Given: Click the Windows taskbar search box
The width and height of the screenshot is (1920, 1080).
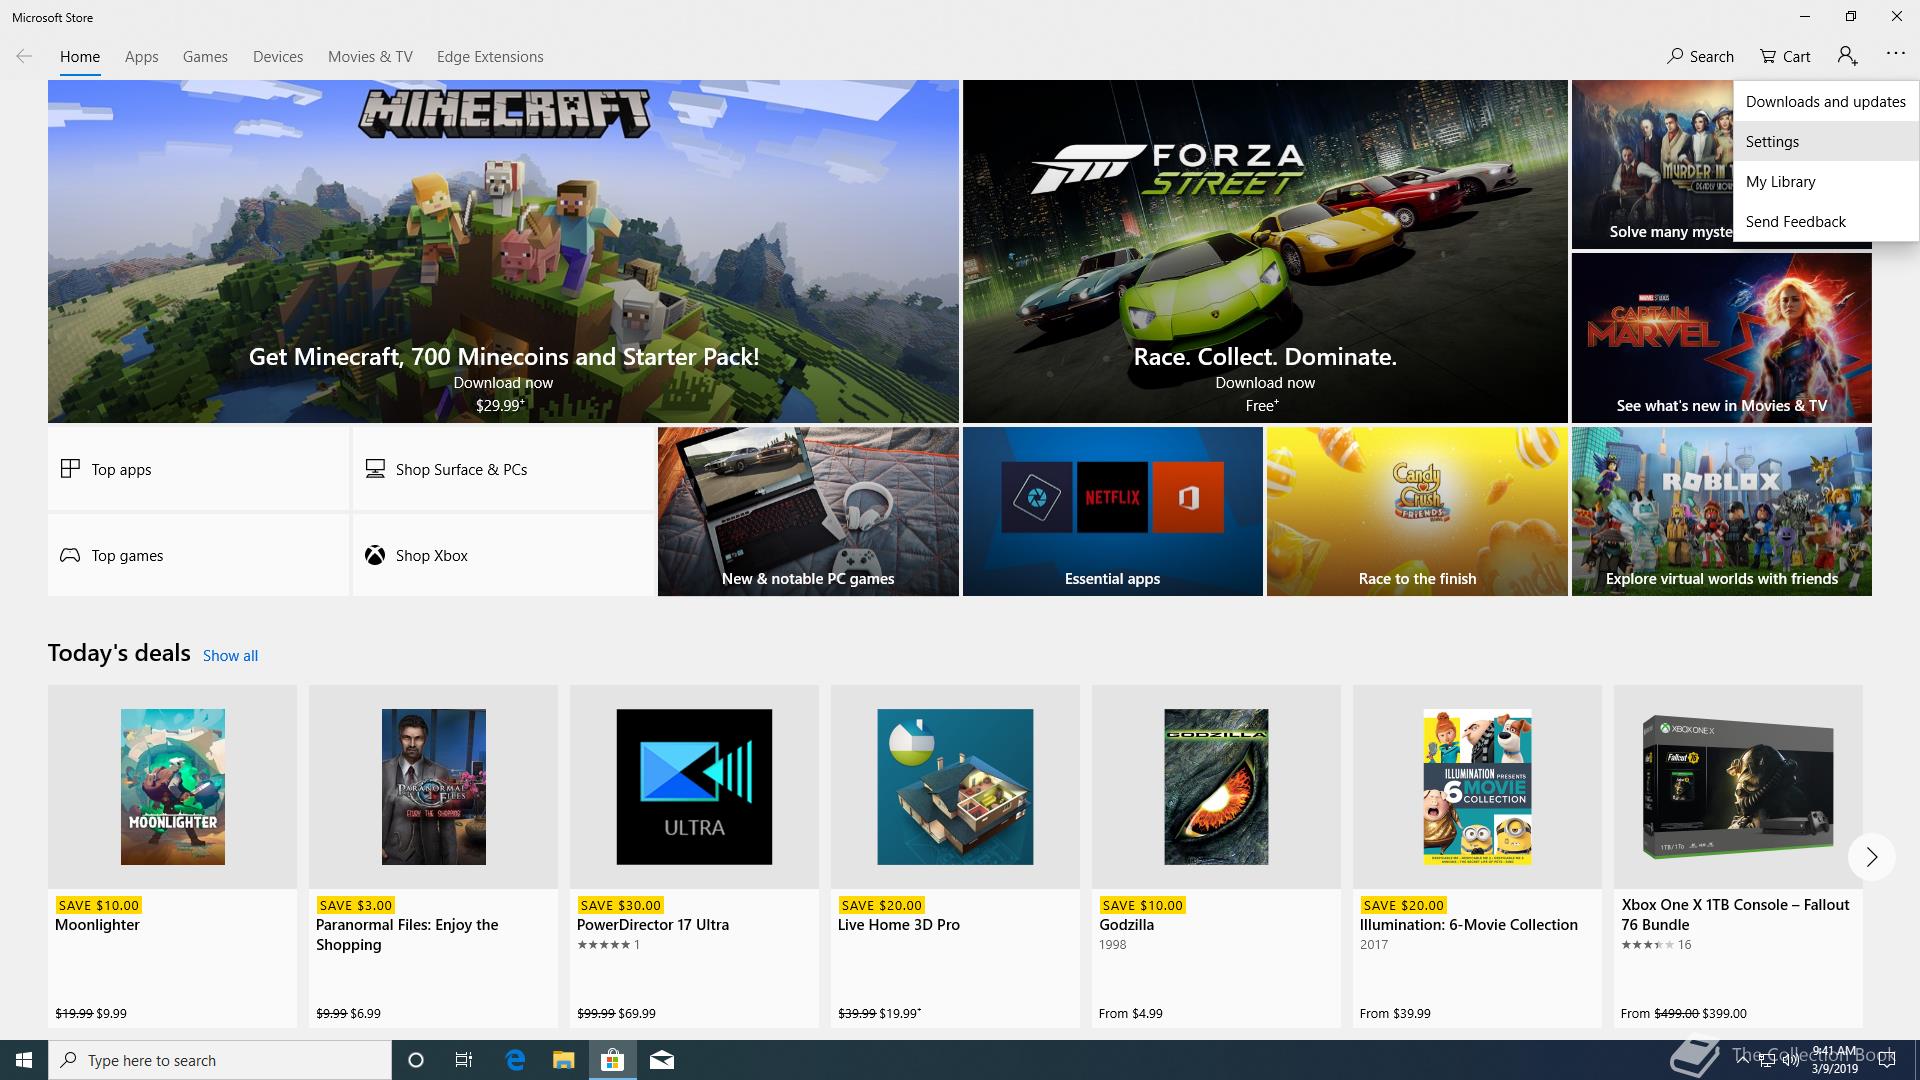Looking at the screenshot, I should click(x=220, y=1060).
